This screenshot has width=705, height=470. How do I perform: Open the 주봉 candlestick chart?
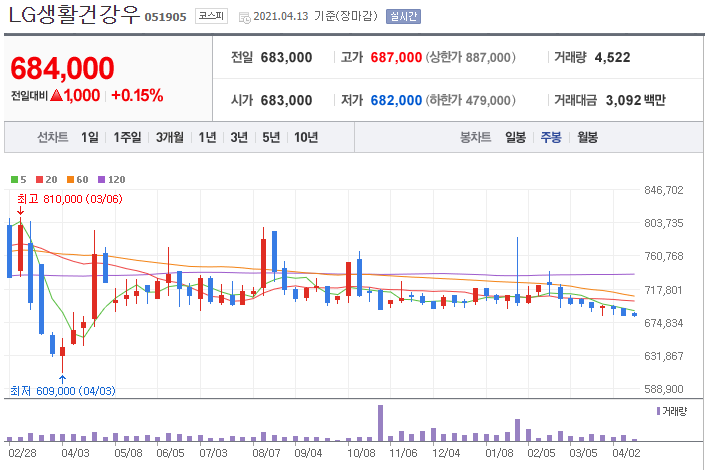[x=551, y=137]
